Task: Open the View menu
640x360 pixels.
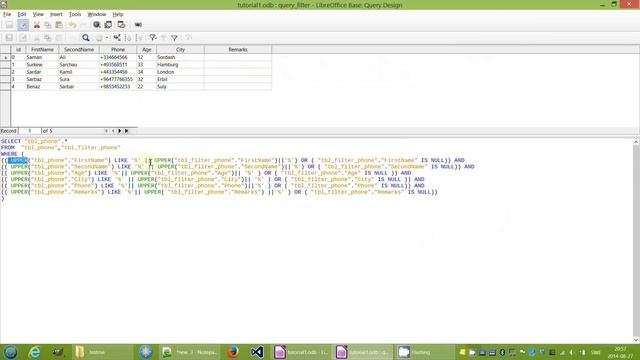Action: [38, 14]
